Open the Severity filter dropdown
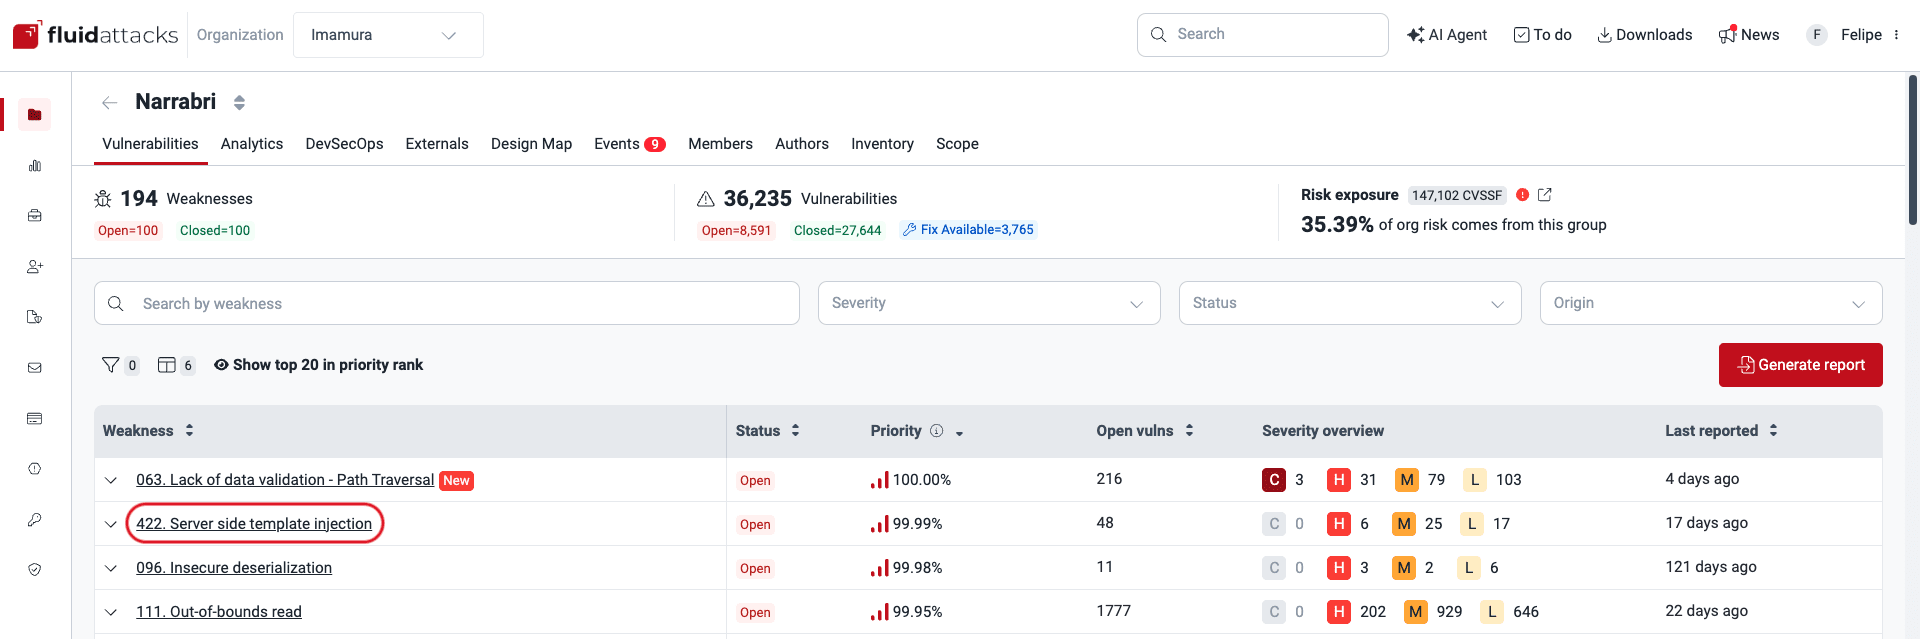Image resolution: width=1920 pixels, height=639 pixels. click(x=988, y=303)
